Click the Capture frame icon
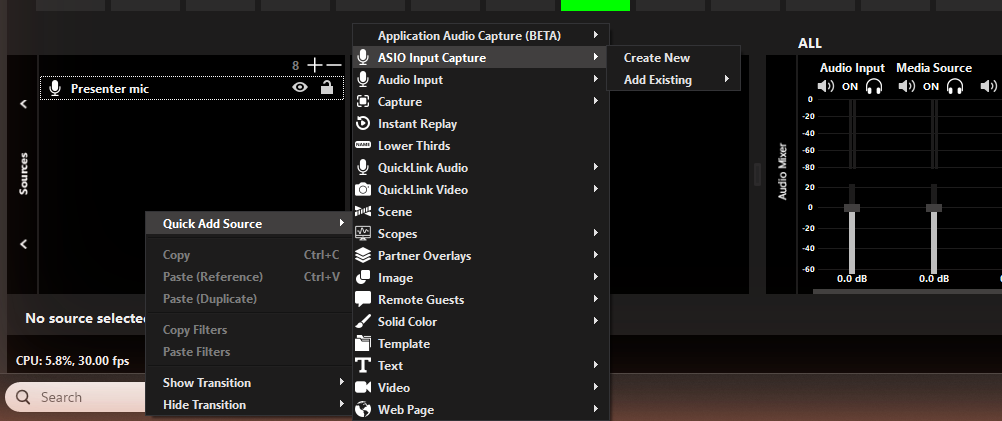Image resolution: width=1002 pixels, height=421 pixels. point(363,102)
